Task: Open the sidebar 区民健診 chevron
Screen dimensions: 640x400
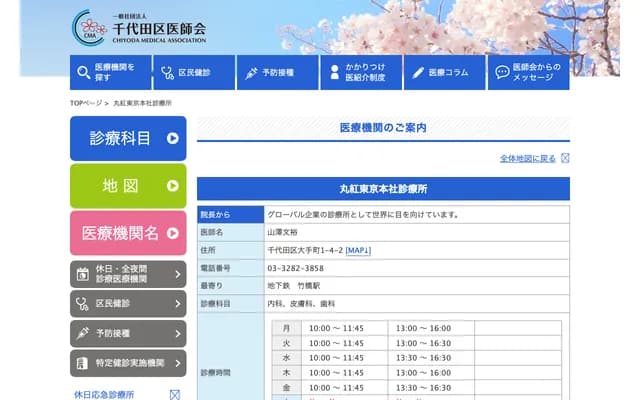Action: click(x=177, y=303)
